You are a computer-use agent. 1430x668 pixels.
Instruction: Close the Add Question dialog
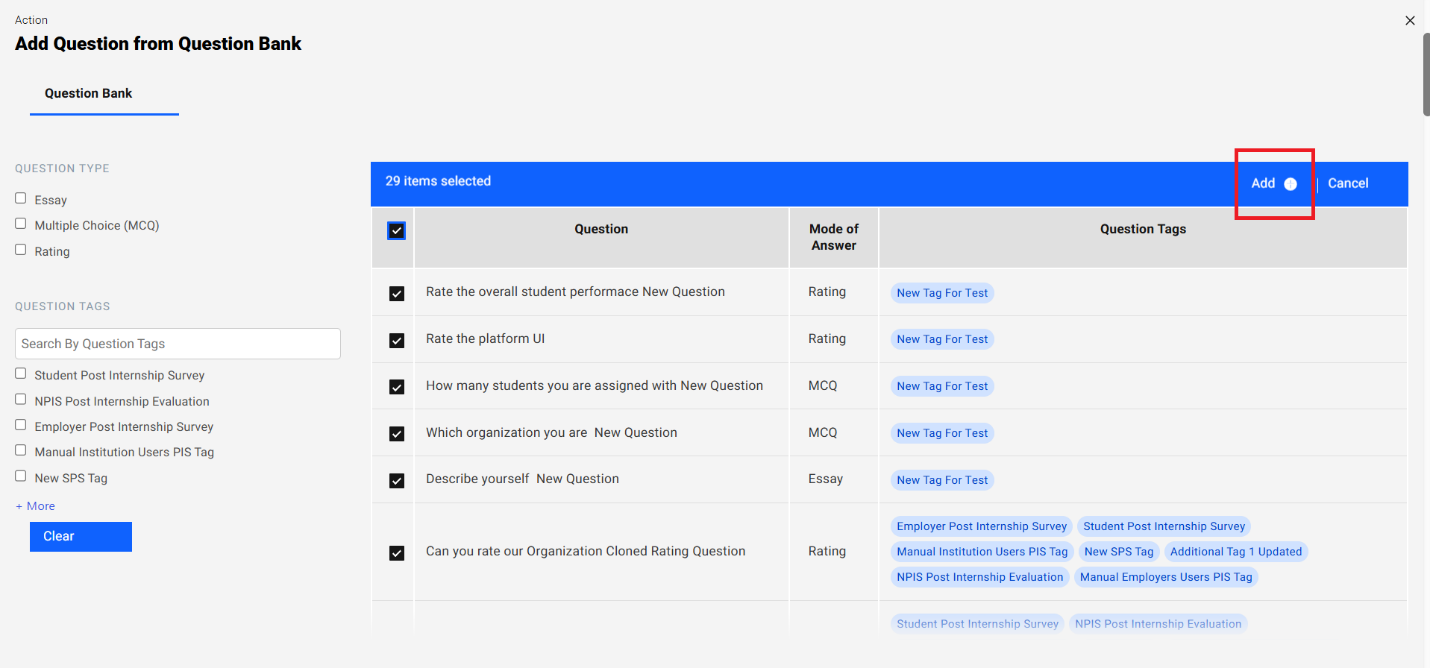click(1410, 20)
